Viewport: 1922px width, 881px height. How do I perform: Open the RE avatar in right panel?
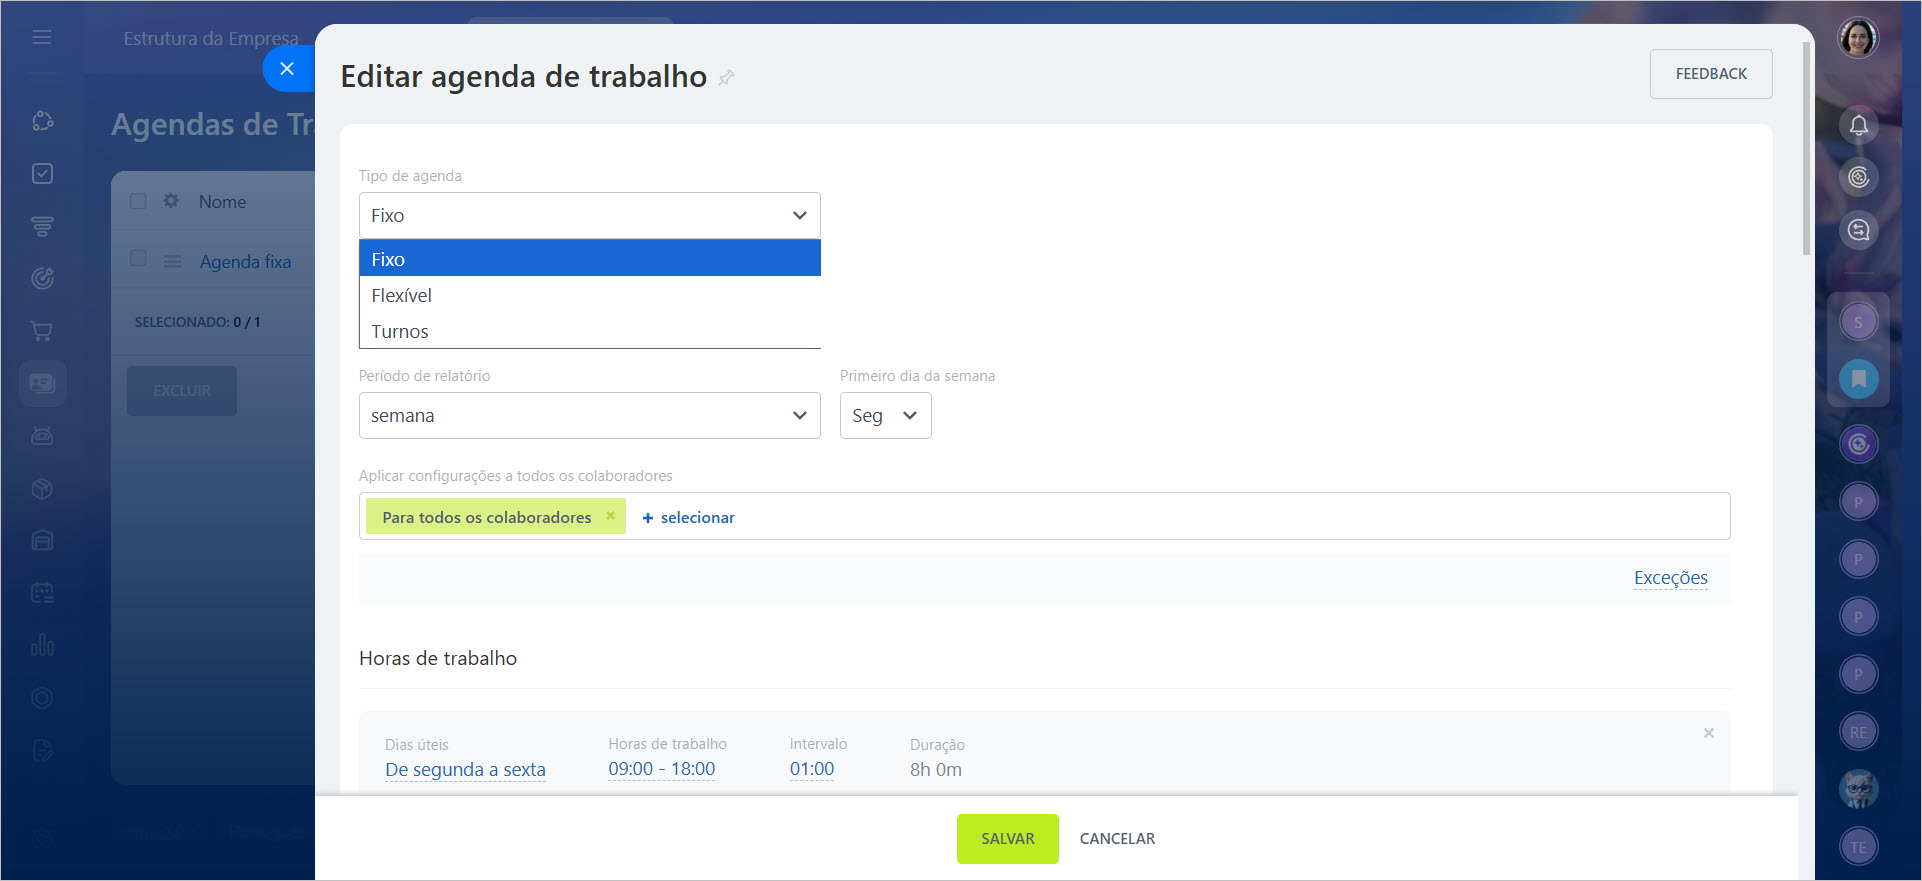(x=1858, y=732)
